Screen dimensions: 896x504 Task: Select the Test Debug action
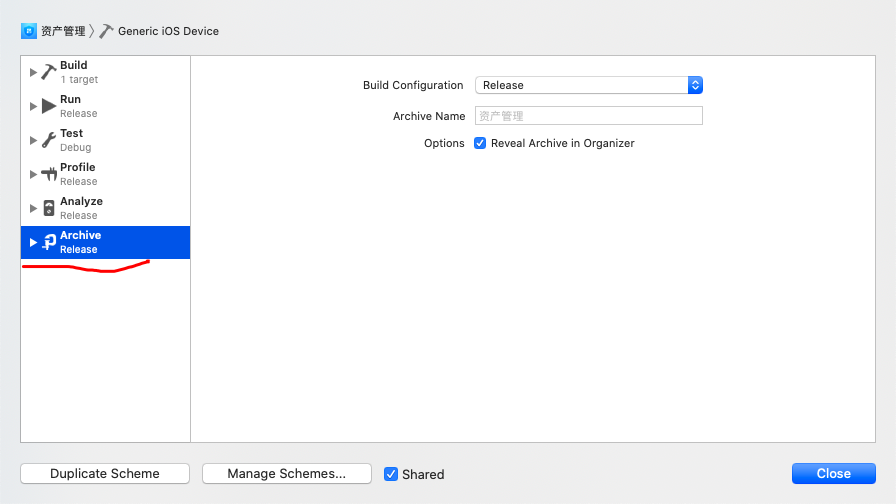click(106, 140)
